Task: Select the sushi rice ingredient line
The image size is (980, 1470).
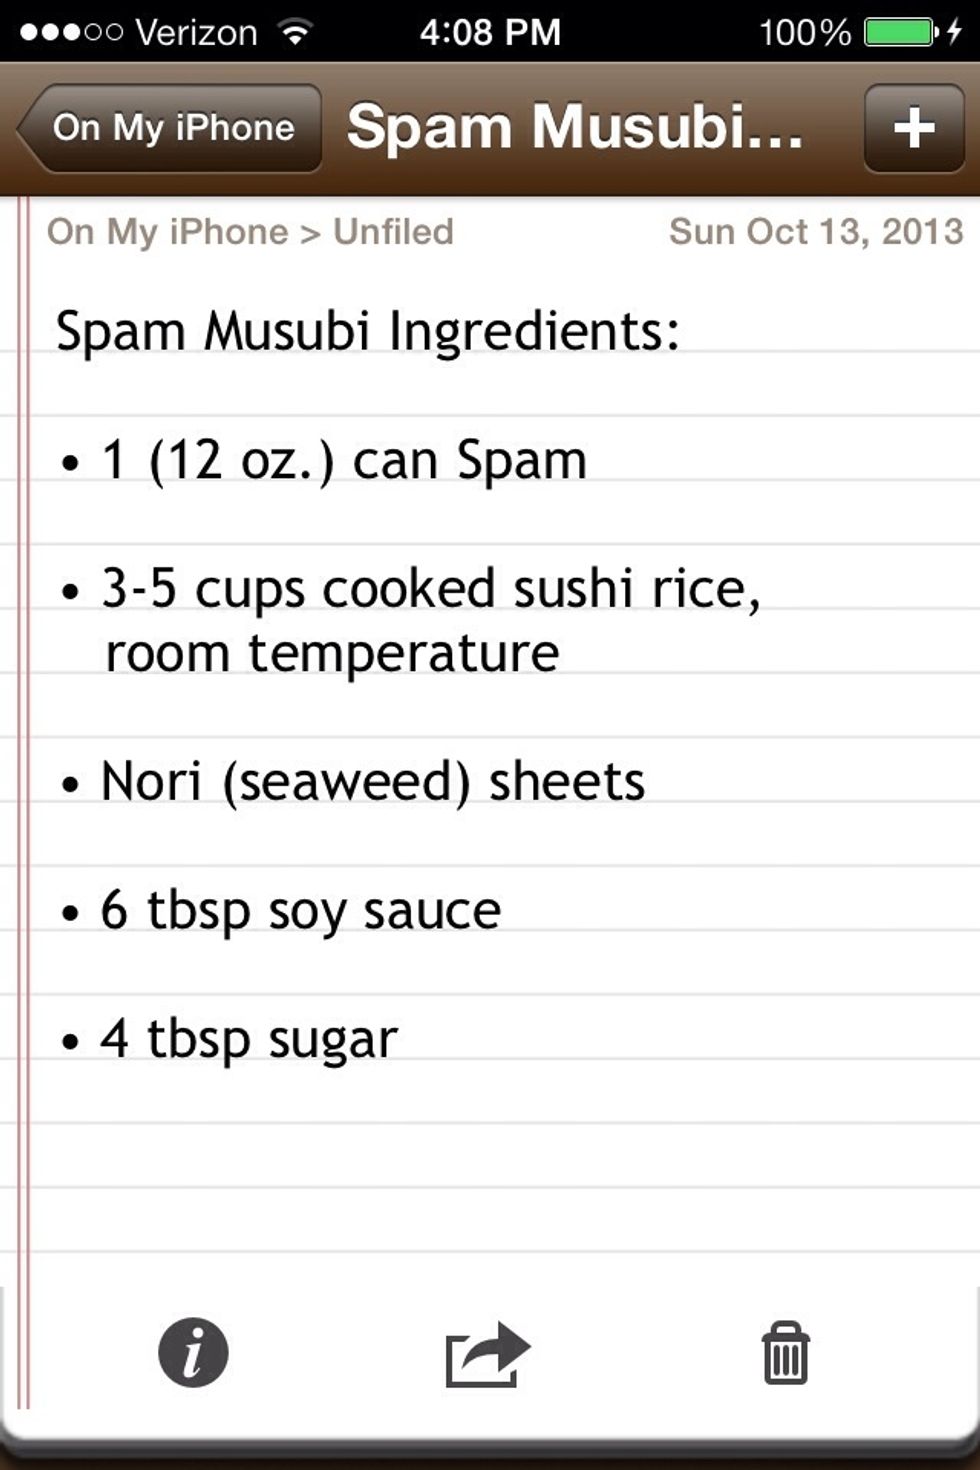Action: 430,590
